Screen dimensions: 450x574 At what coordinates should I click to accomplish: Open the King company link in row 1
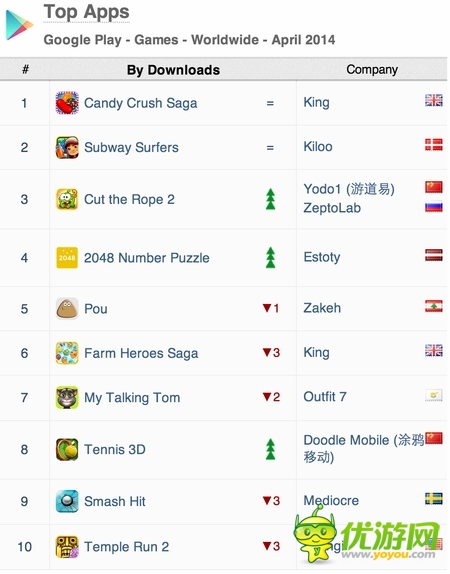point(316,102)
